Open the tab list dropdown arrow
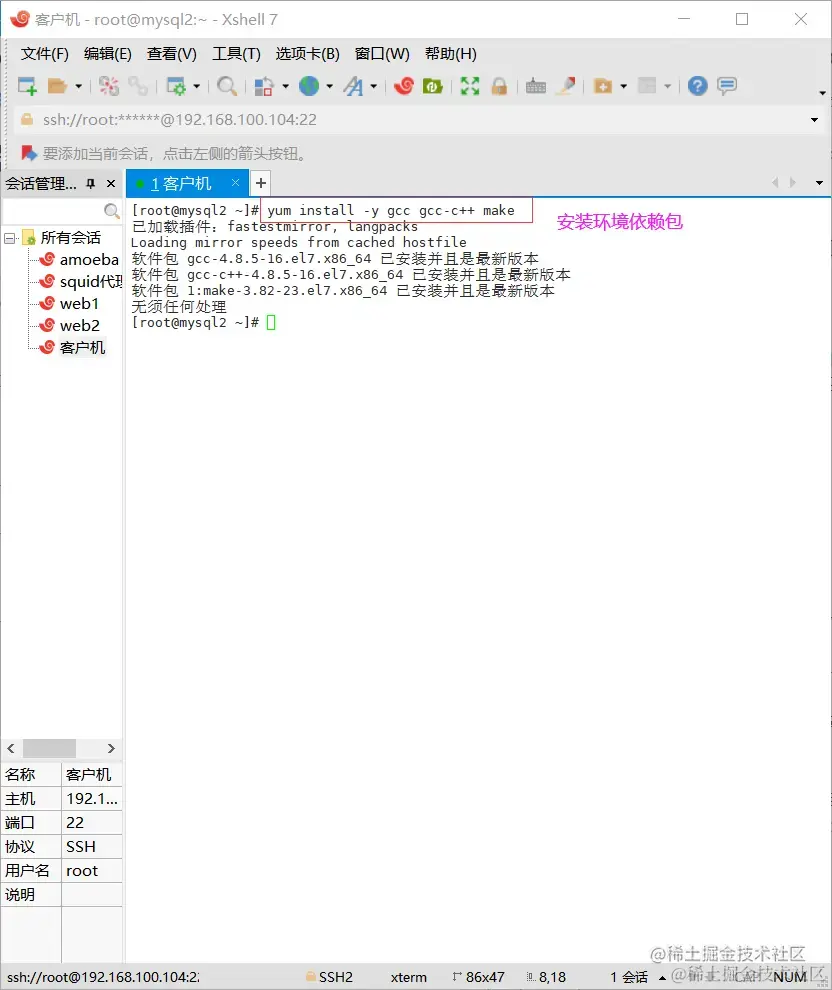 819,183
